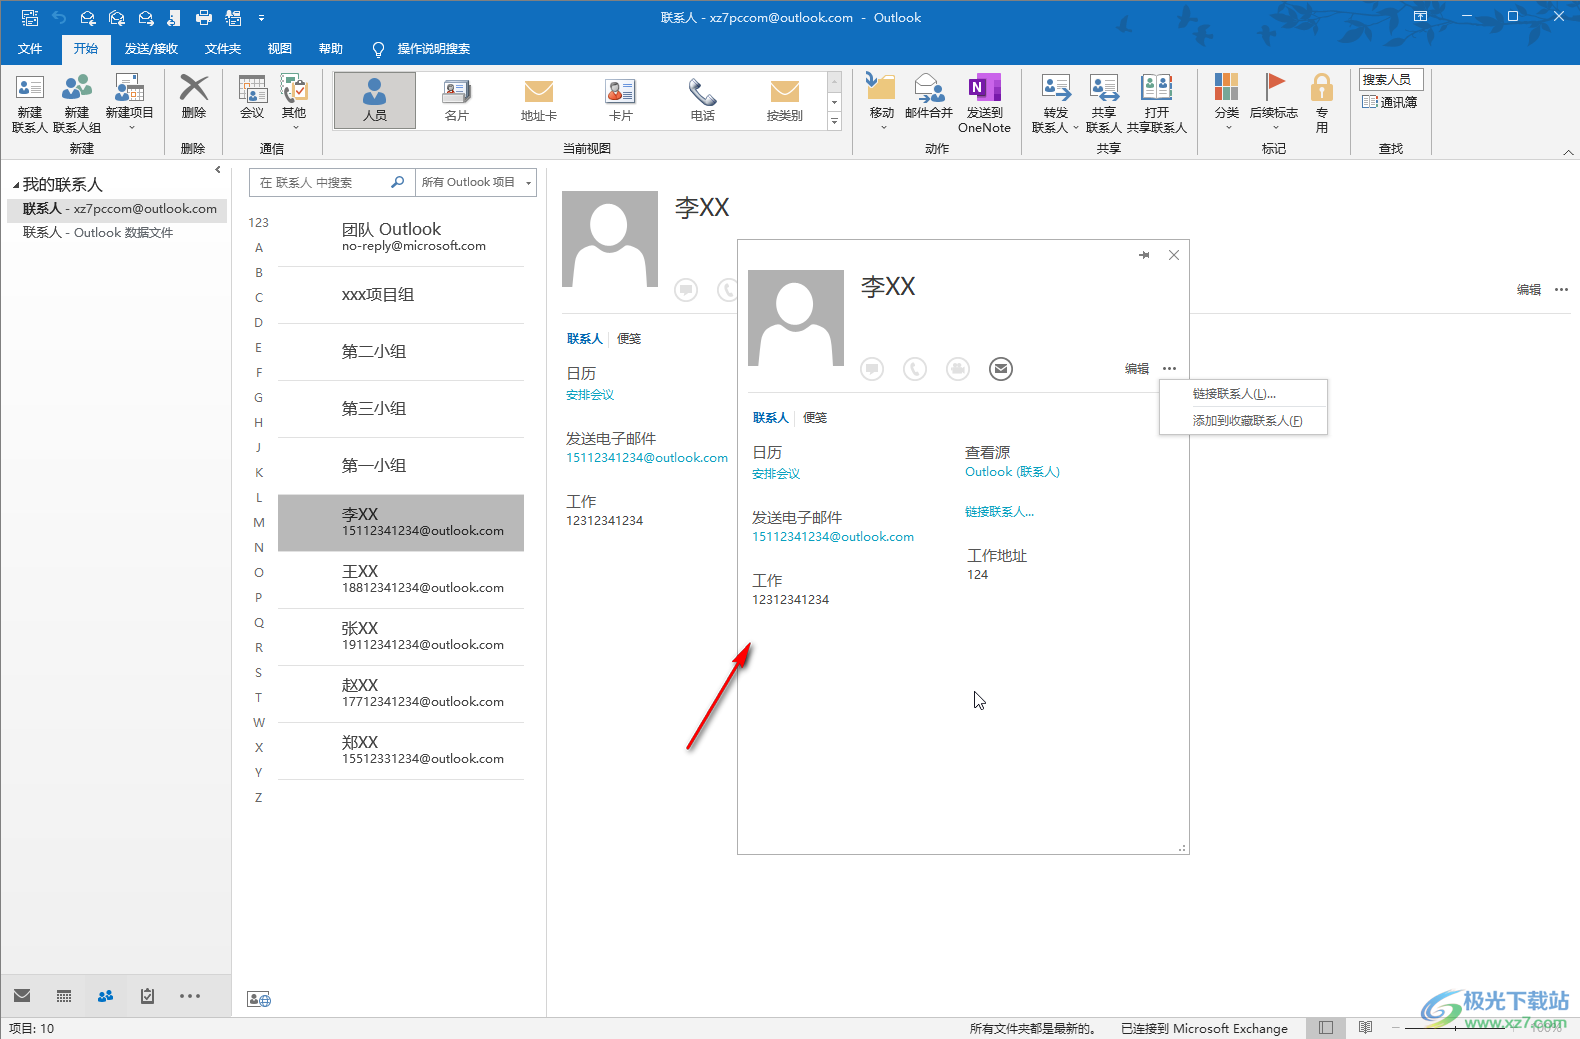
Task: Switch to Tasks in navigation bar
Action: click(x=148, y=996)
